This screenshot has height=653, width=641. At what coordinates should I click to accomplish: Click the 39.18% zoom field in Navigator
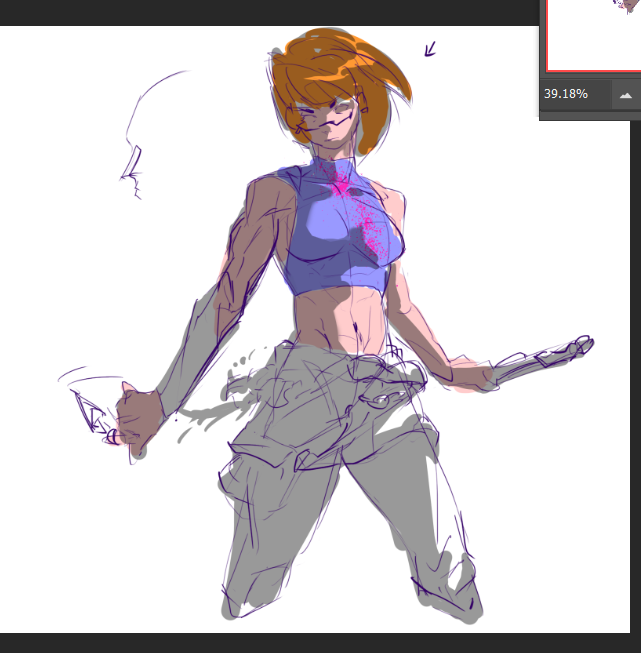pyautogui.click(x=576, y=94)
